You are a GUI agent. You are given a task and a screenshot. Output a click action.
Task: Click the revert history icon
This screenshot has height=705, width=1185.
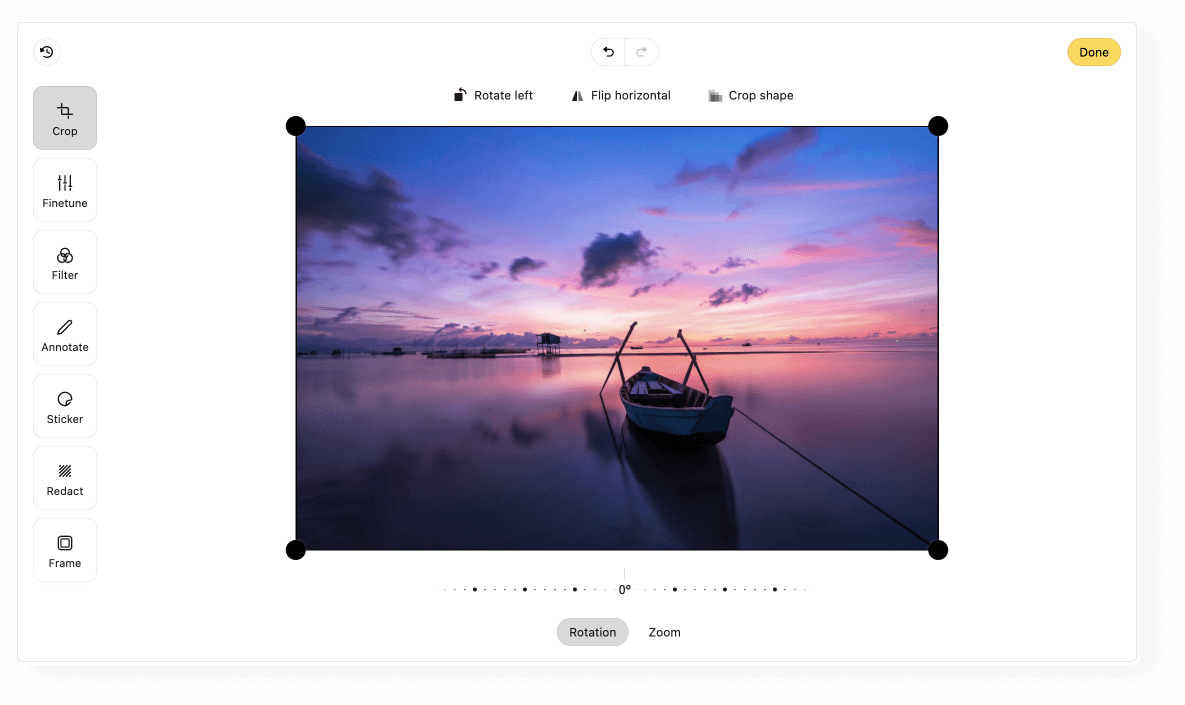[x=47, y=51]
